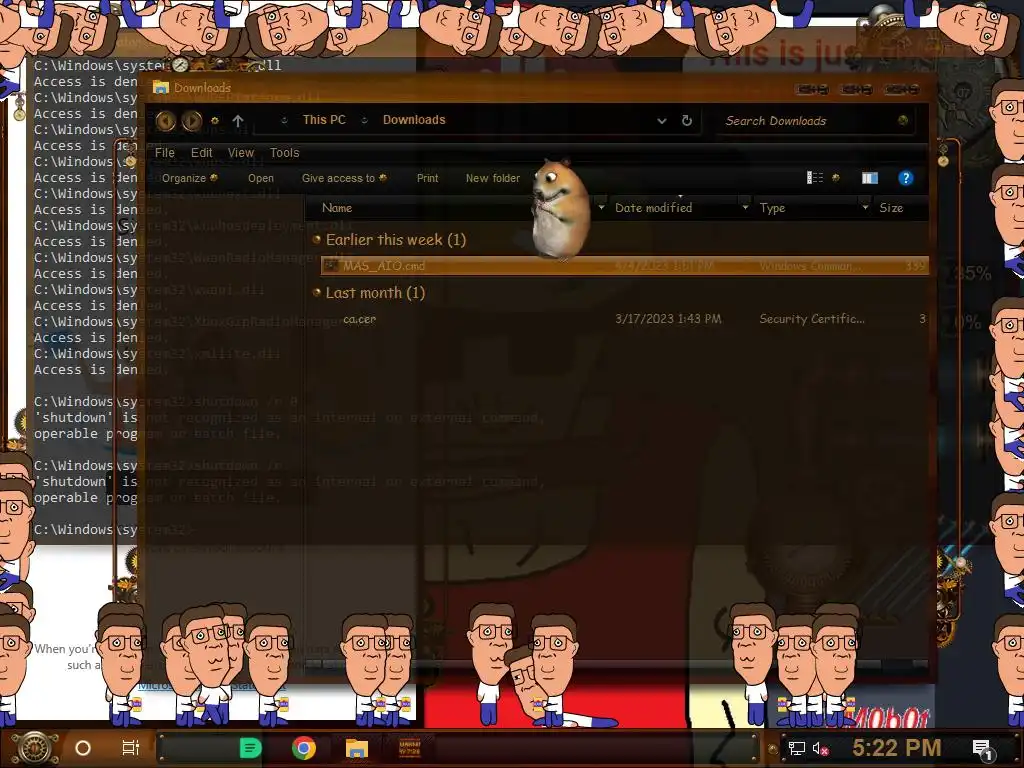This screenshot has width=1024, height=768.
Task: Click the Search Downloads field
Action: (815, 121)
